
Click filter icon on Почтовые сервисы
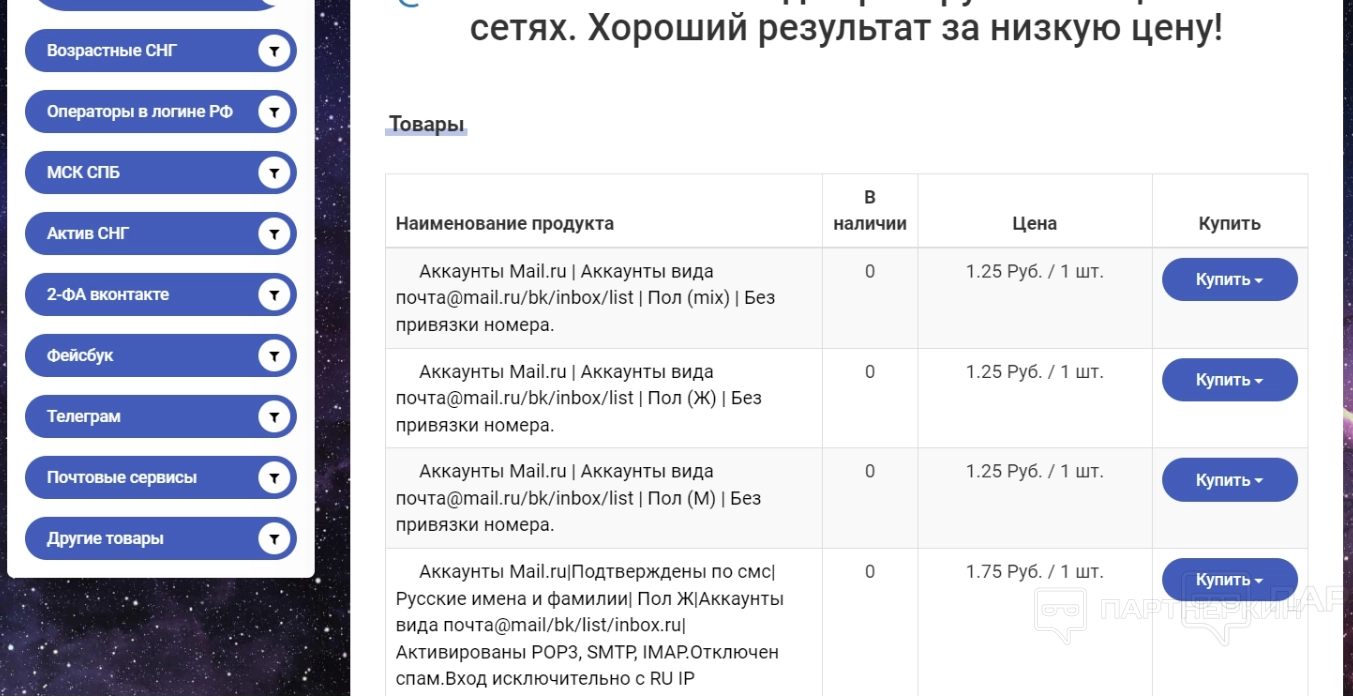pyautogui.click(x=274, y=477)
